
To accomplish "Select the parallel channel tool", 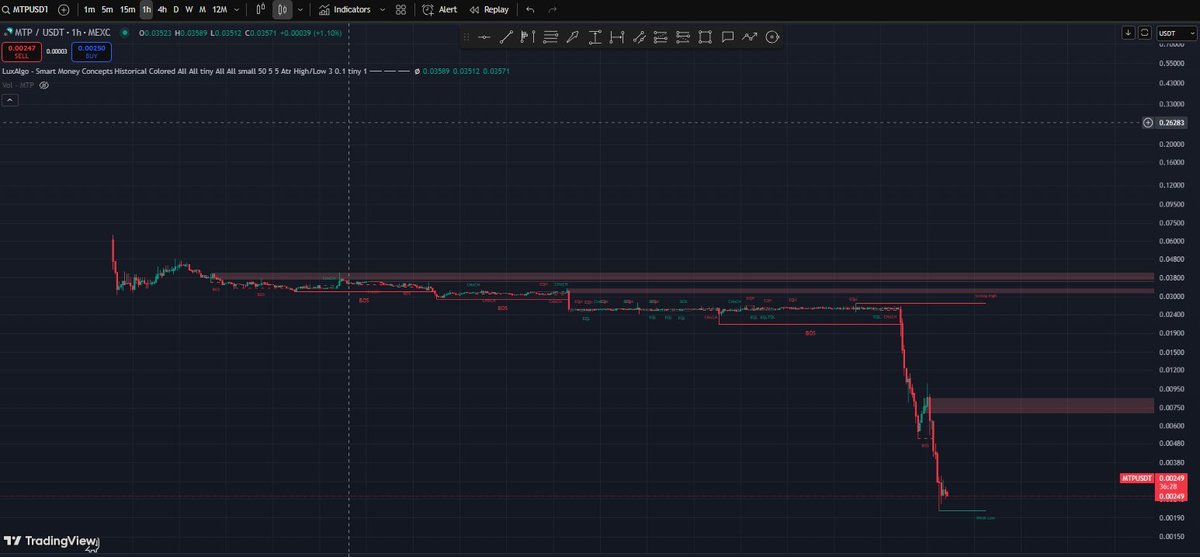I will click(639, 37).
